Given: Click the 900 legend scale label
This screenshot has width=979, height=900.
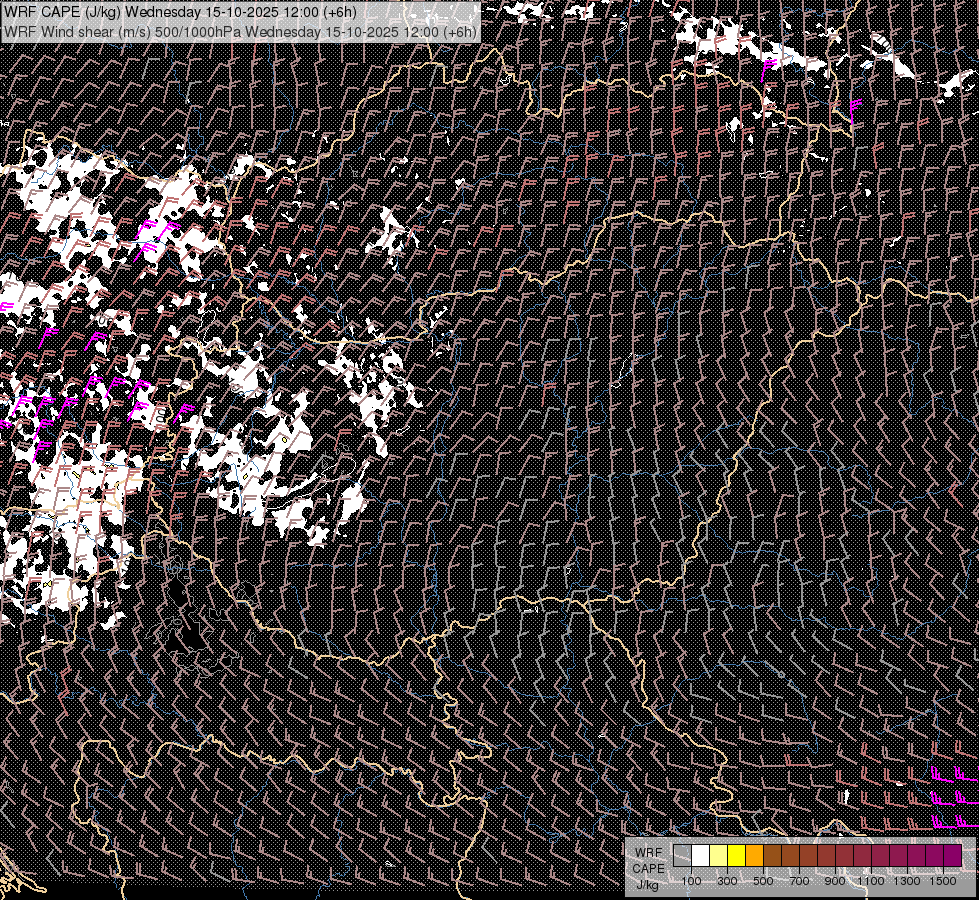Looking at the screenshot, I should coord(835,881).
